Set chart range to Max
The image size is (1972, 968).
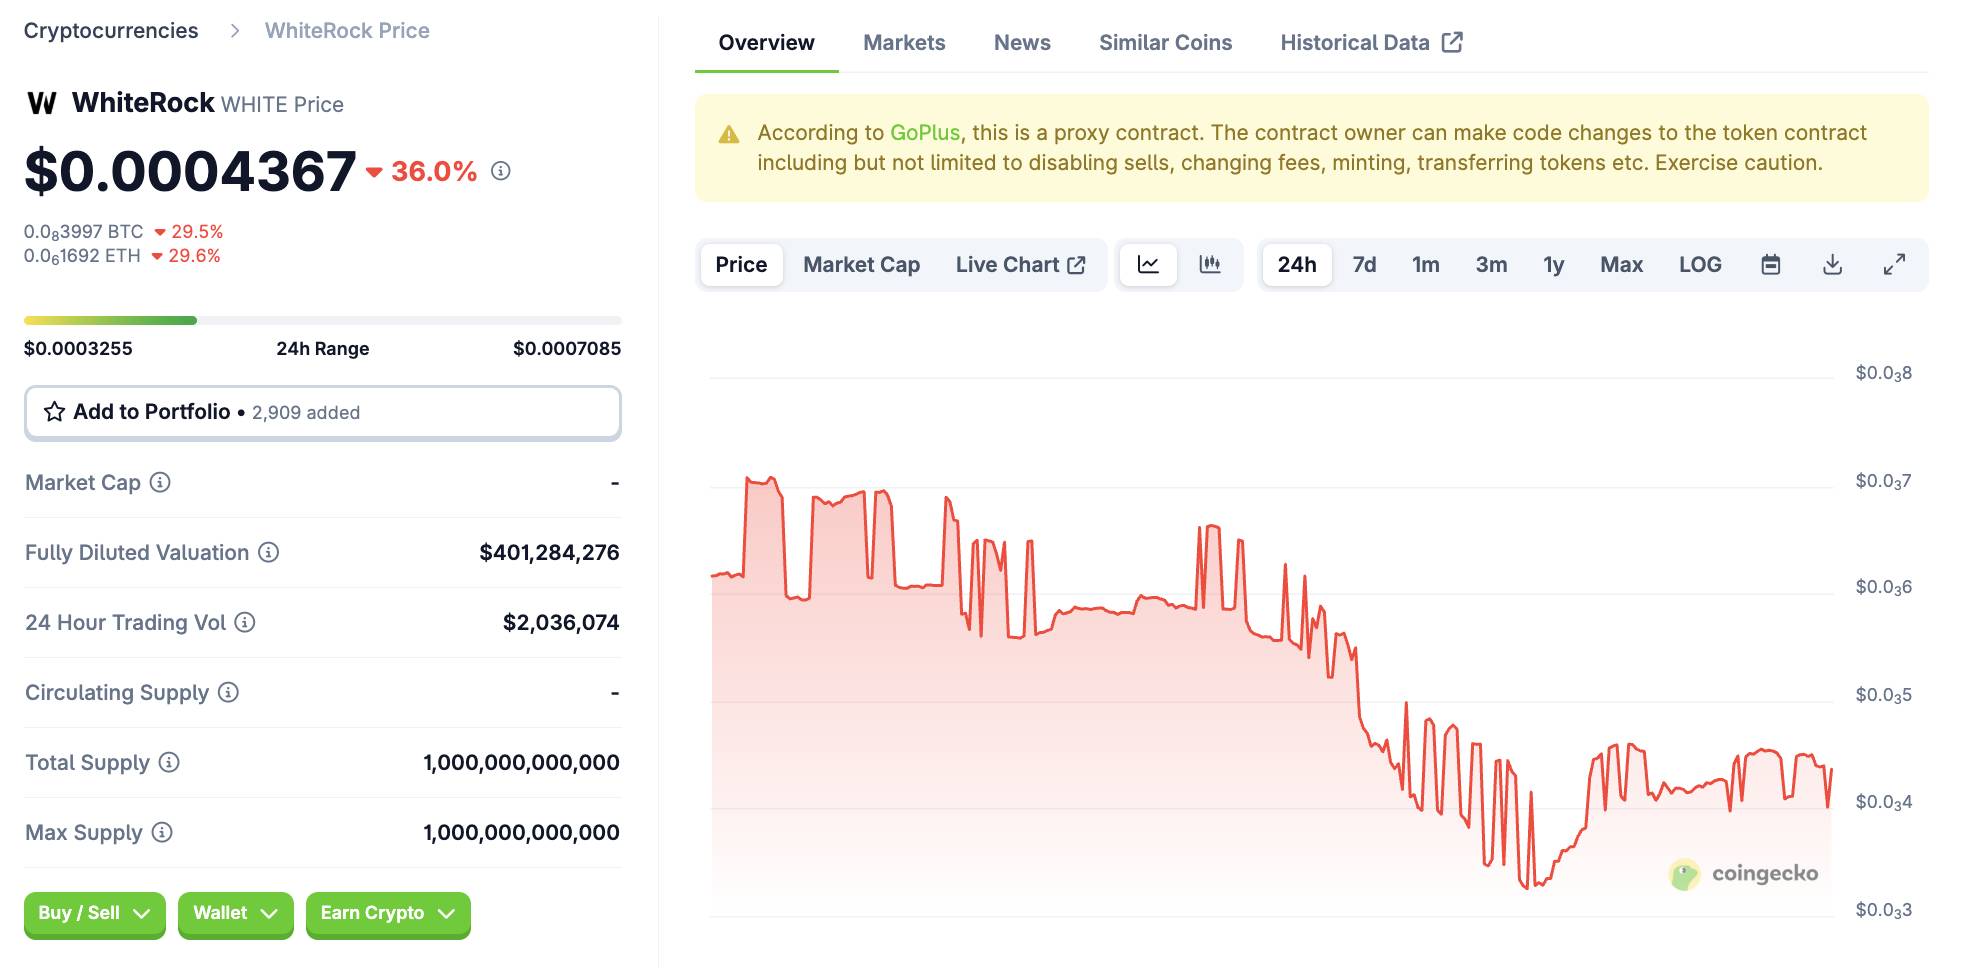coord(1621,265)
